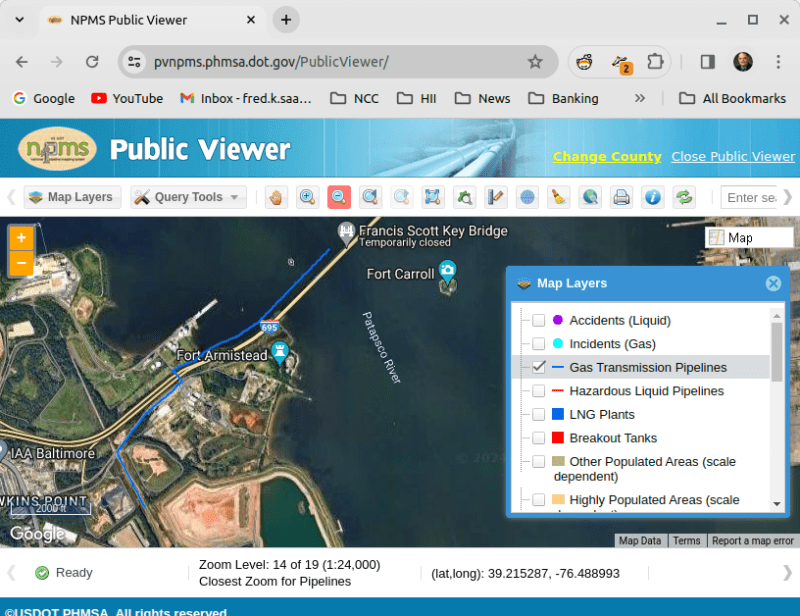Screen dimensions: 800x616
Task: Zoom to full extent tool
Action: click(433, 197)
